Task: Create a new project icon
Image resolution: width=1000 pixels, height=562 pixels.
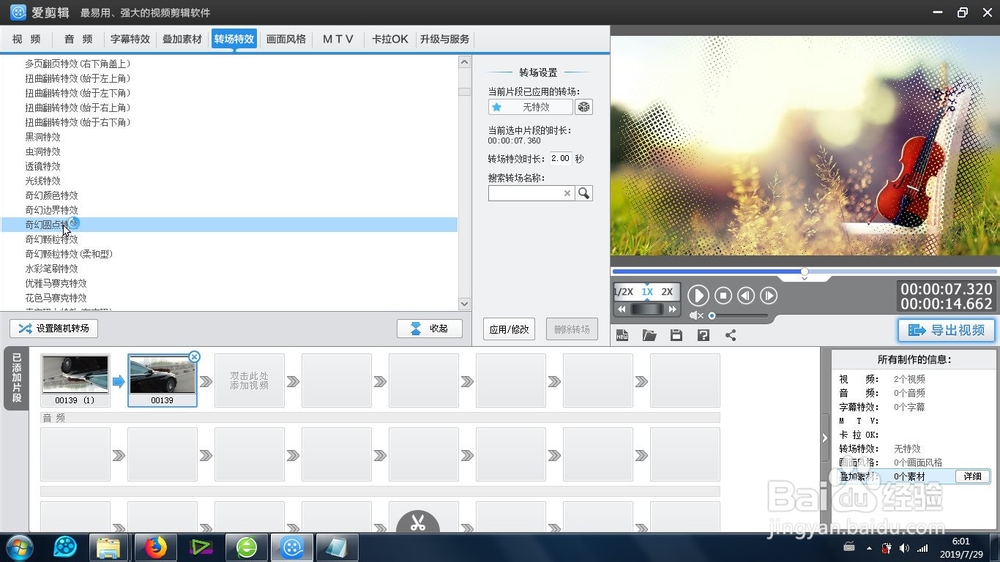Action: 622,336
